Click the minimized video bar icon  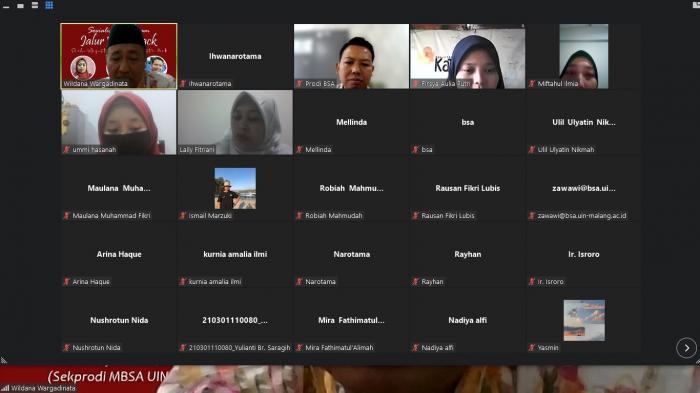click(x=6, y=6)
